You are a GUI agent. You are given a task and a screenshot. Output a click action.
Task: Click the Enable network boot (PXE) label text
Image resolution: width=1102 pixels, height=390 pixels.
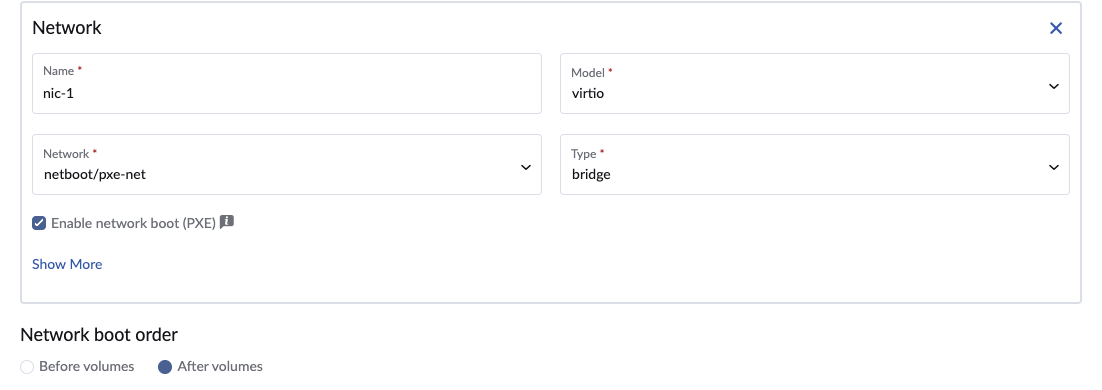pos(134,223)
